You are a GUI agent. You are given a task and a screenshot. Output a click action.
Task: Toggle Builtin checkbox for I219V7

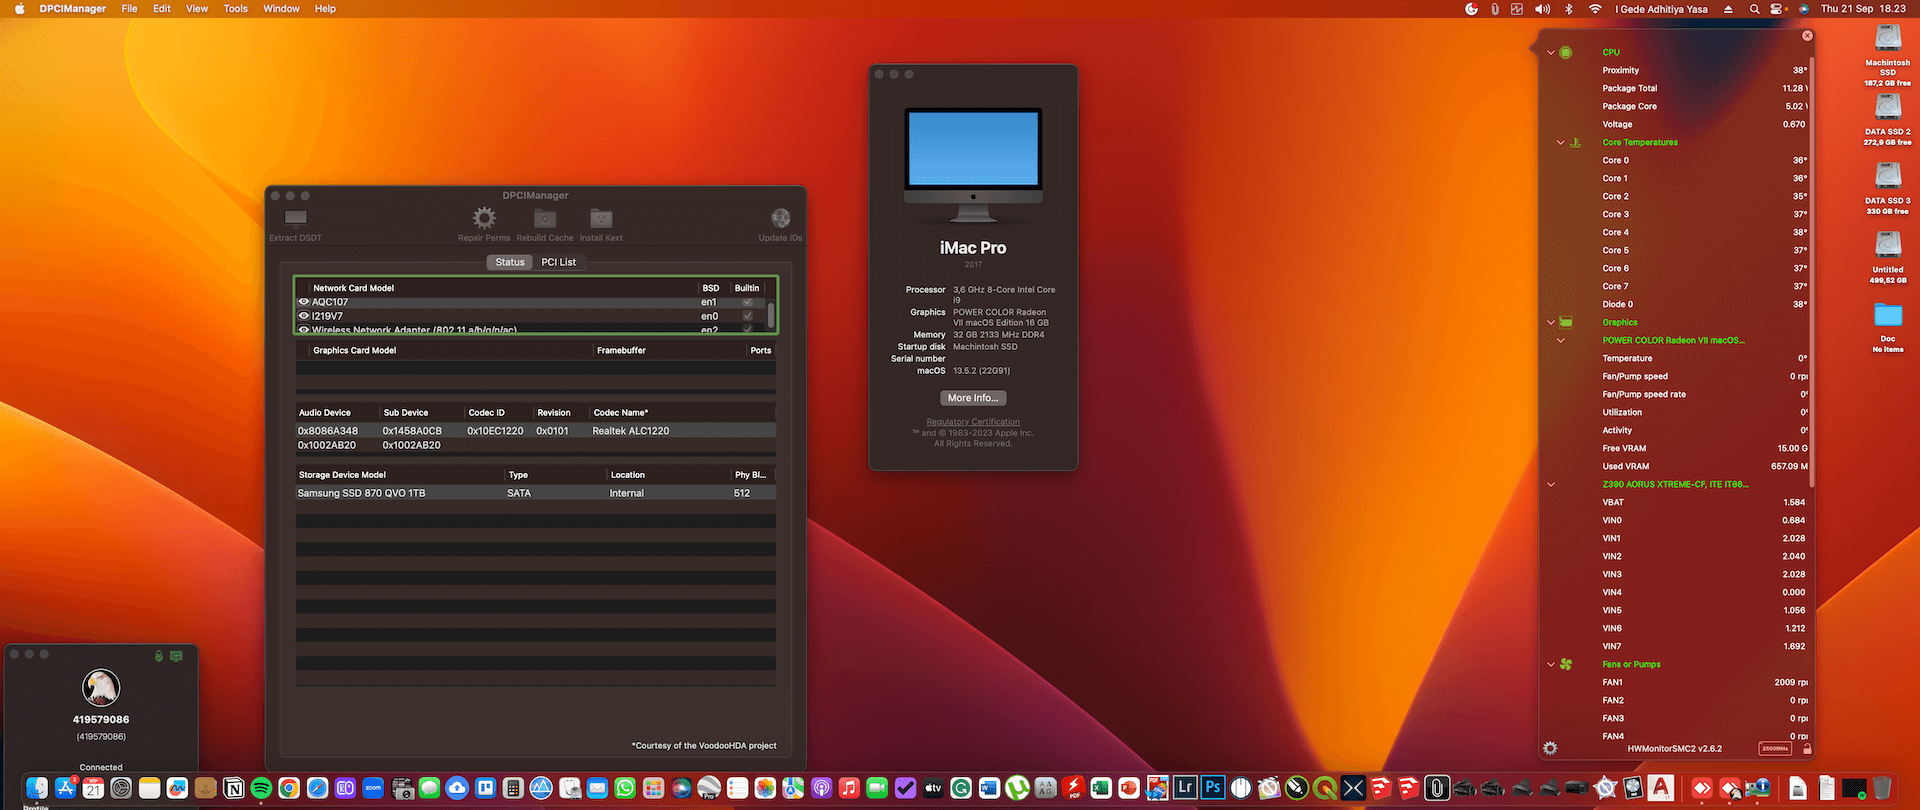747,316
